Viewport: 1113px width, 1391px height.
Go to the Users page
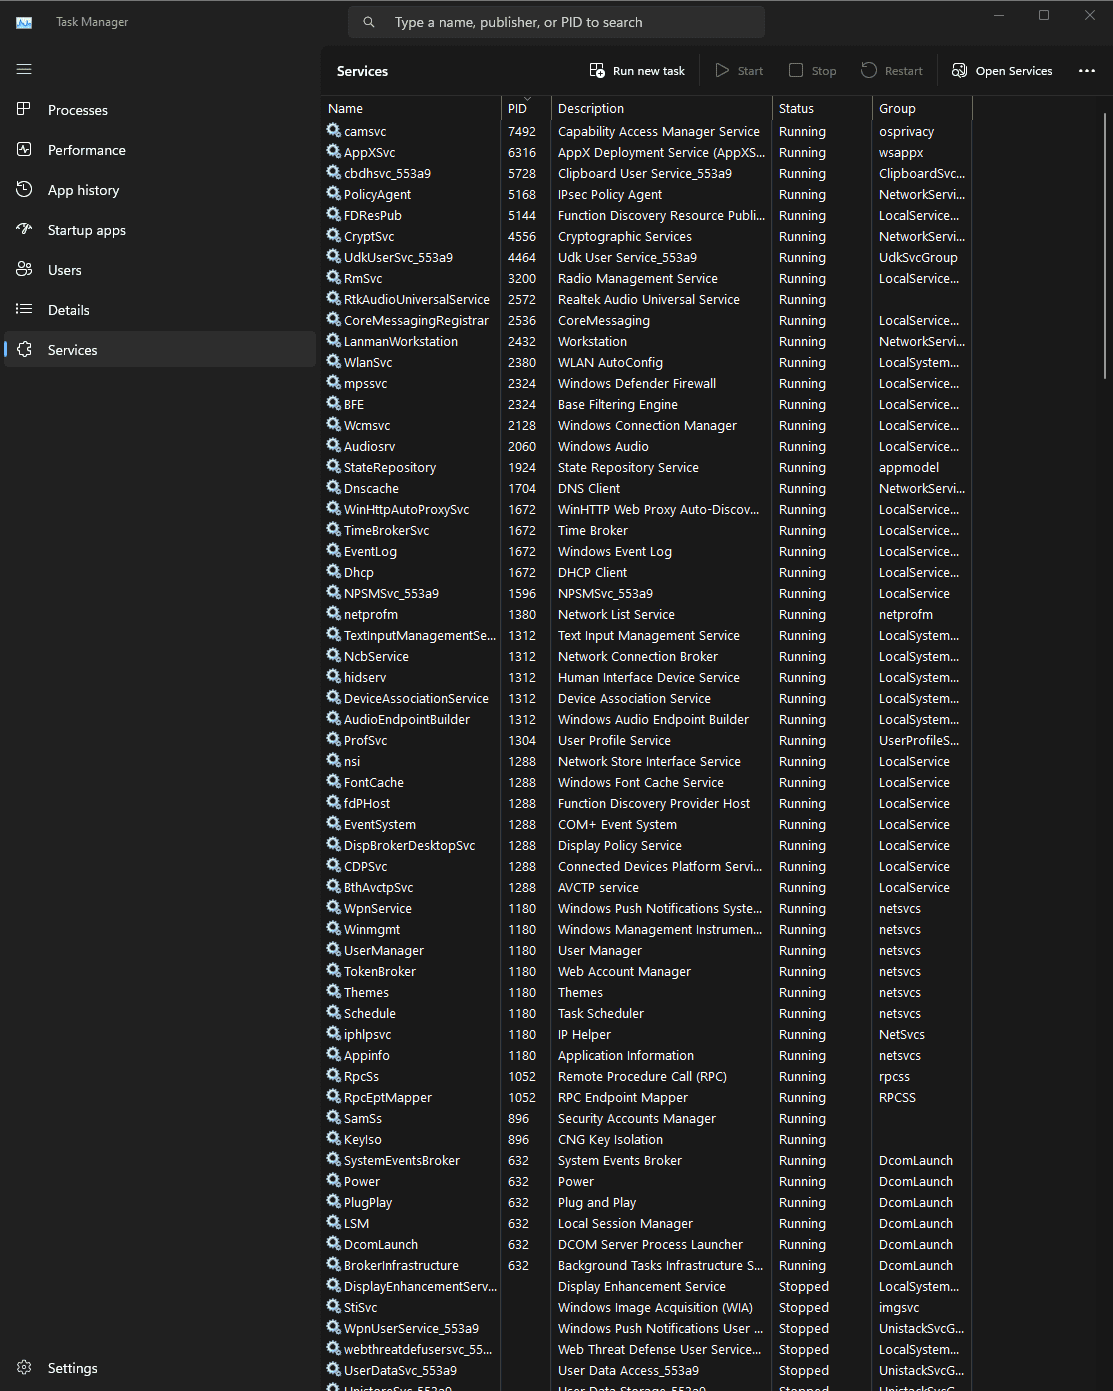click(160, 270)
